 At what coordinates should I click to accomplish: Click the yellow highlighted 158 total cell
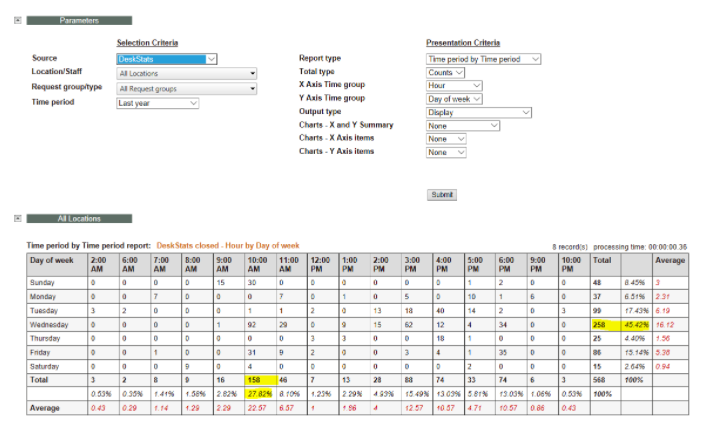coord(259,381)
